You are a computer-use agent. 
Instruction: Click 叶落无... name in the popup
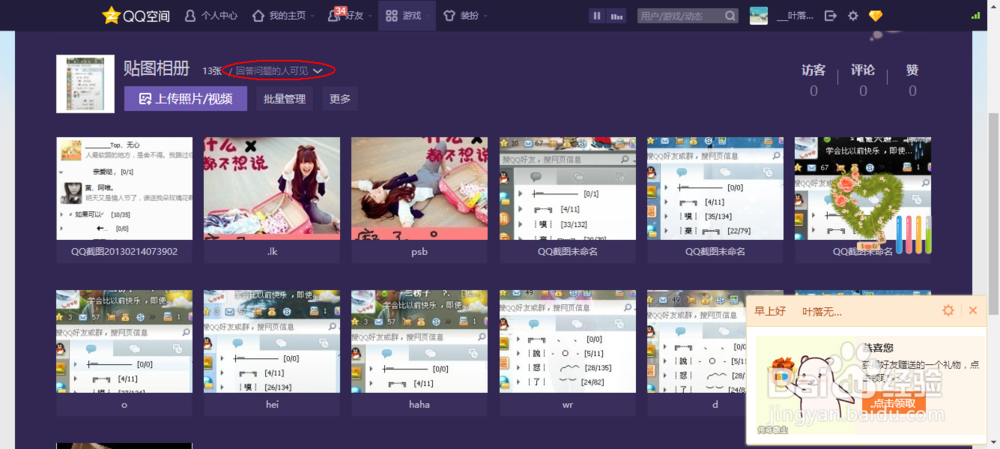821,311
